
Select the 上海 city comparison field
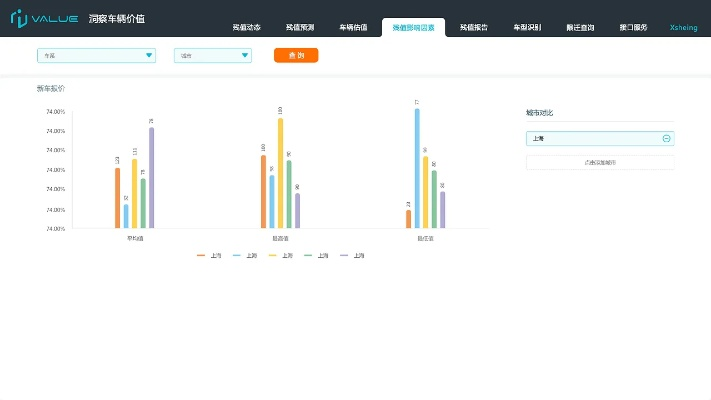pyautogui.click(x=593, y=139)
